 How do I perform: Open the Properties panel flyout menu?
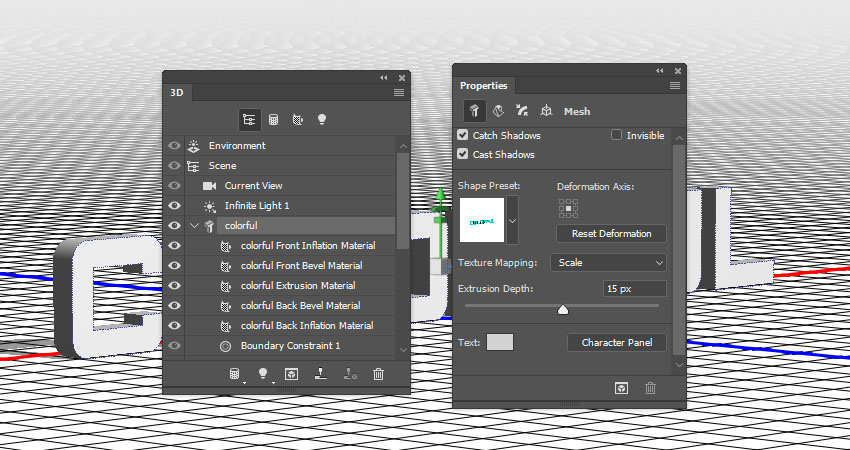[x=676, y=86]
